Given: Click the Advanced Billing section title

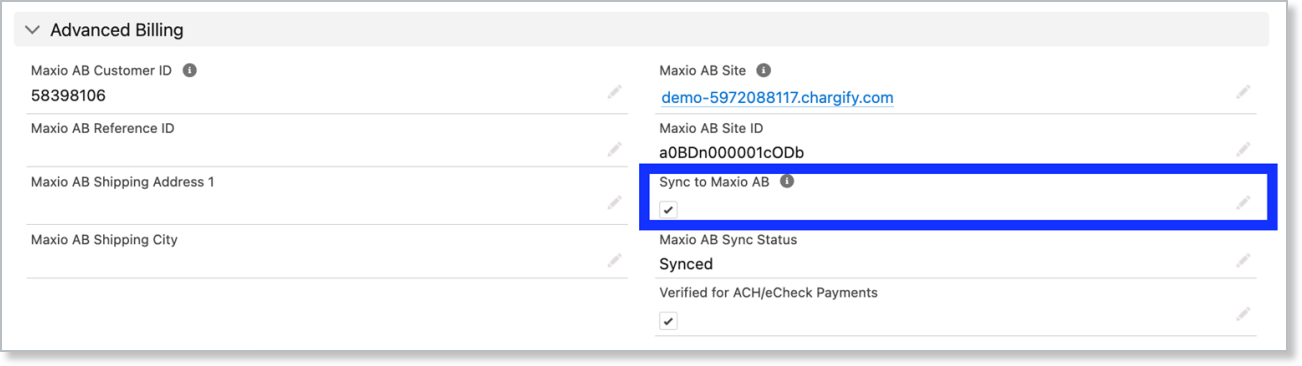Looking at the screenshot, I should 117,30.
